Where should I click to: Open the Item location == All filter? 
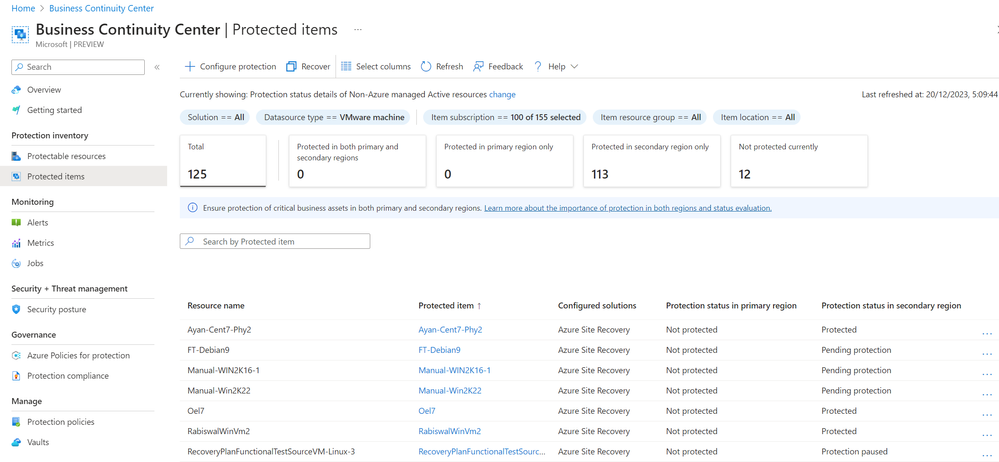(757, 117)
